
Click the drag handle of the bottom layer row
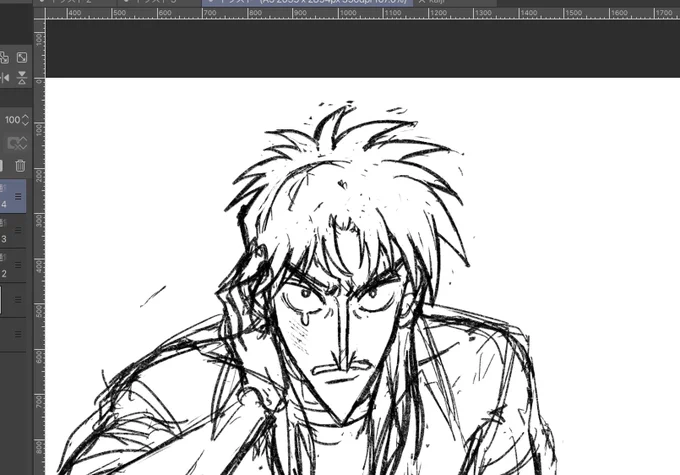point(18,334)
